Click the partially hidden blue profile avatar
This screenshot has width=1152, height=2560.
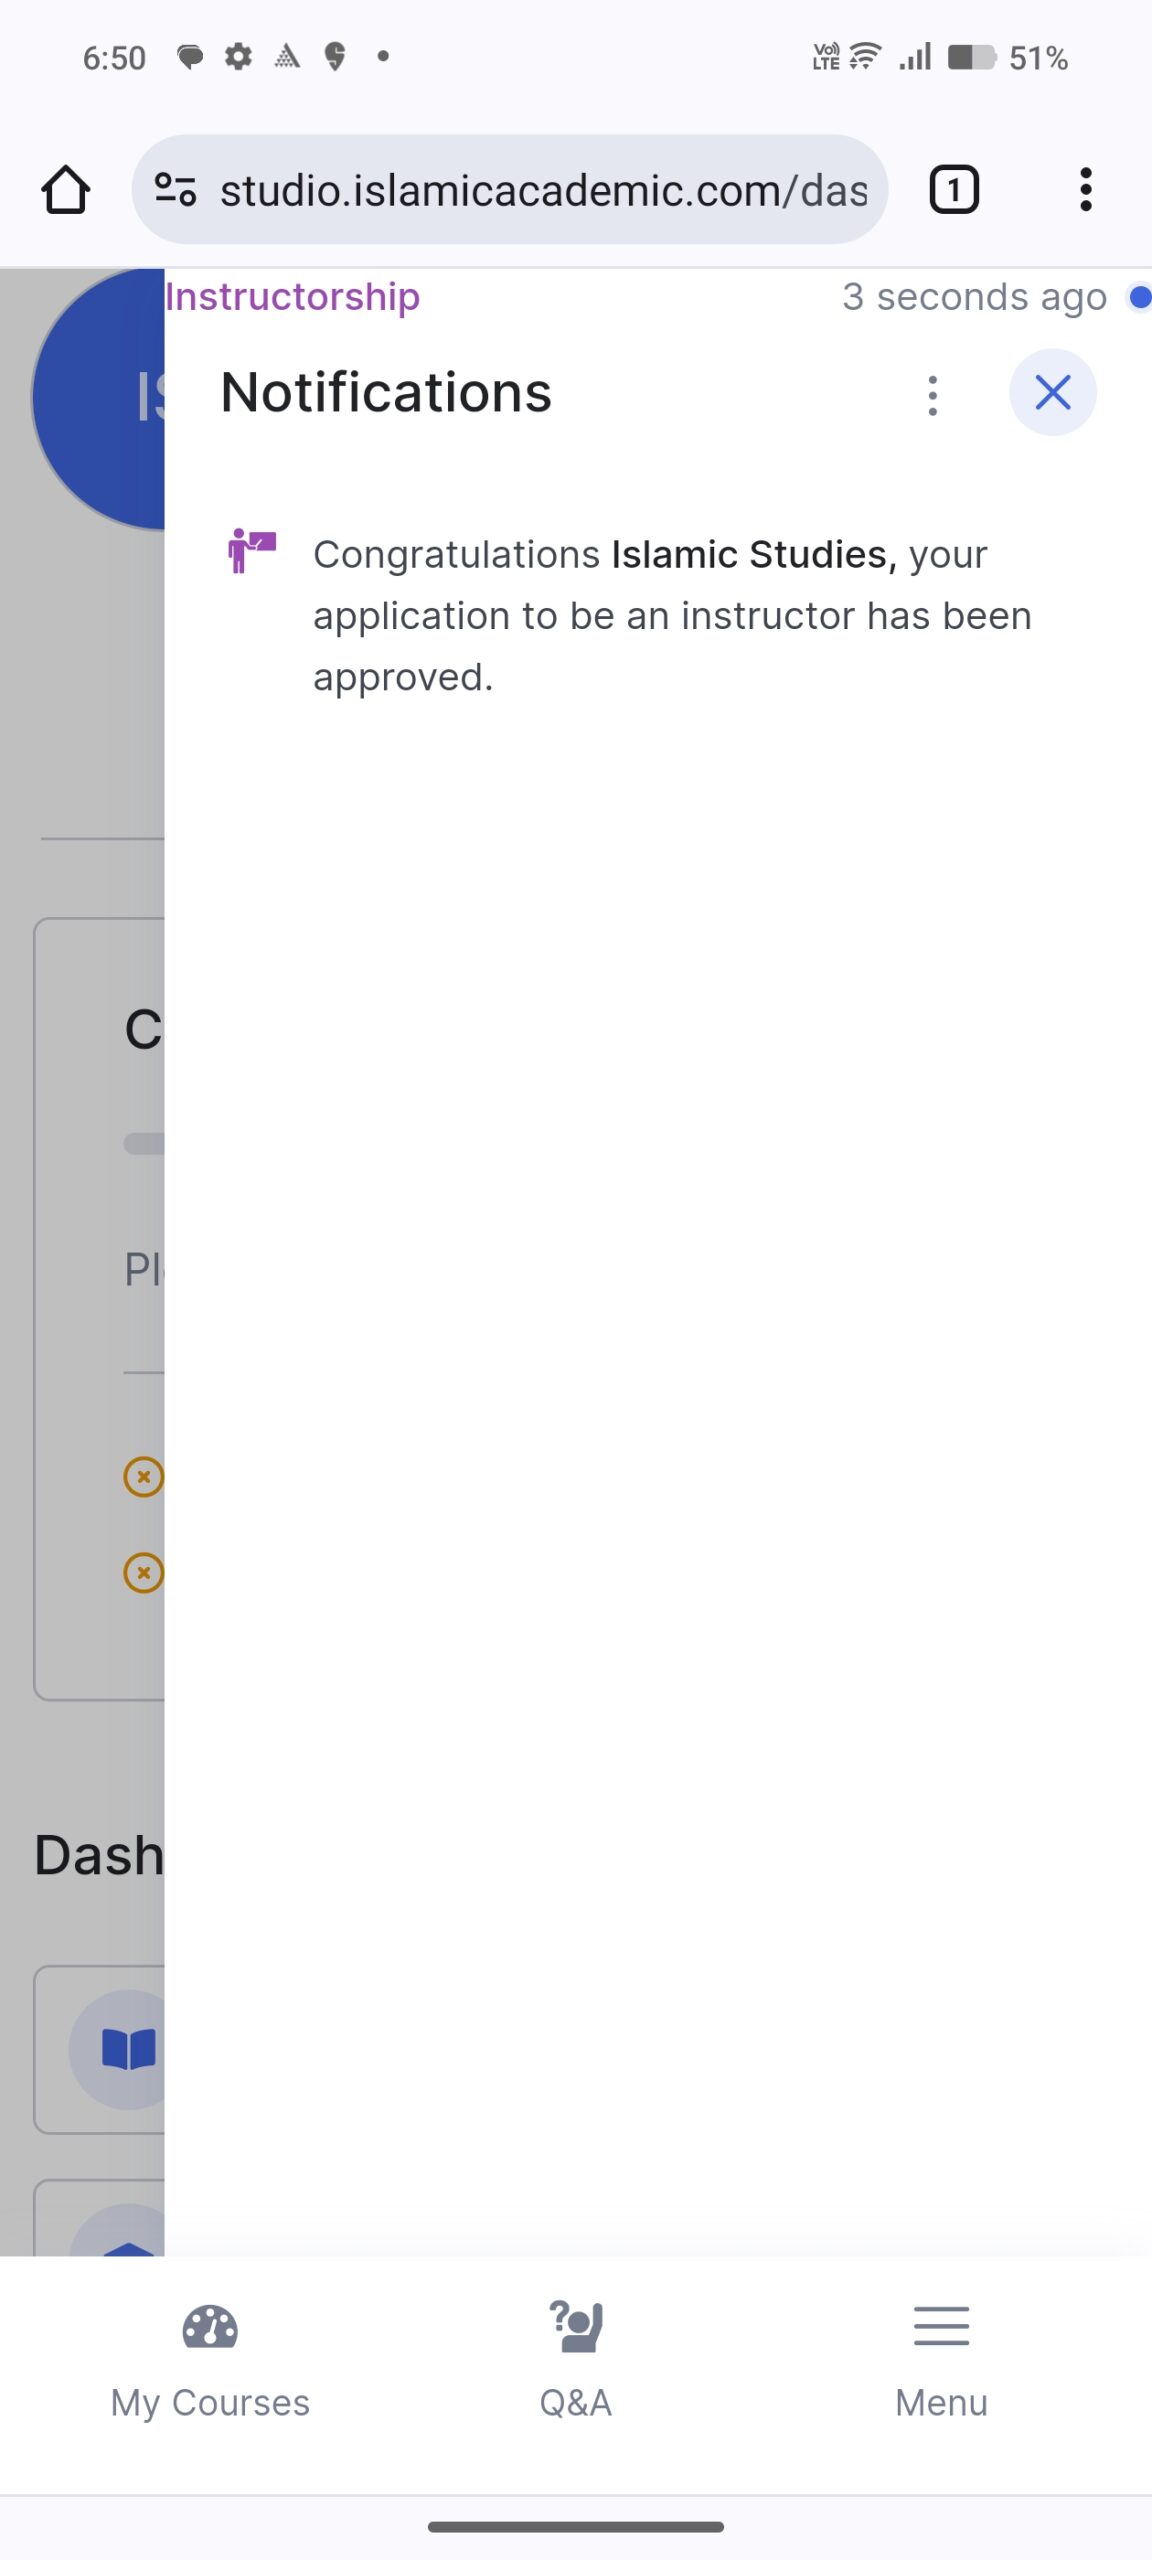coord(98,398)
